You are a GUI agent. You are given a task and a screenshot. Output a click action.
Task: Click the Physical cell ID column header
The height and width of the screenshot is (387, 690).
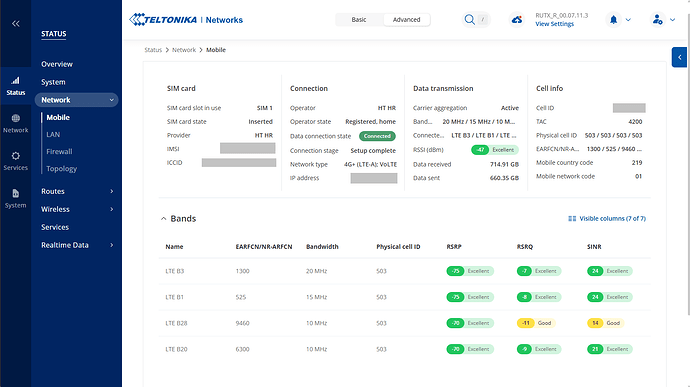(398, 247)
